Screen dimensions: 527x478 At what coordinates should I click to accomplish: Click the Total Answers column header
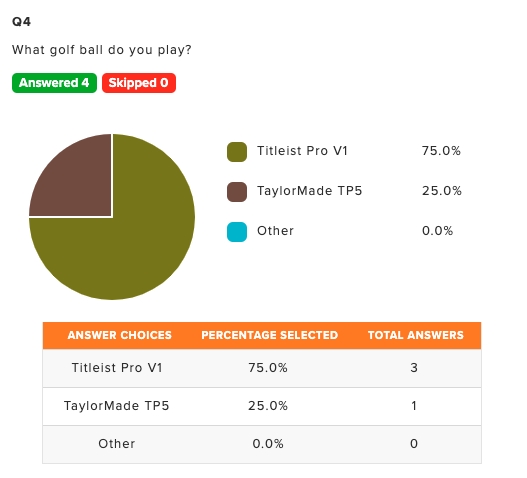[x=416, y=335]
